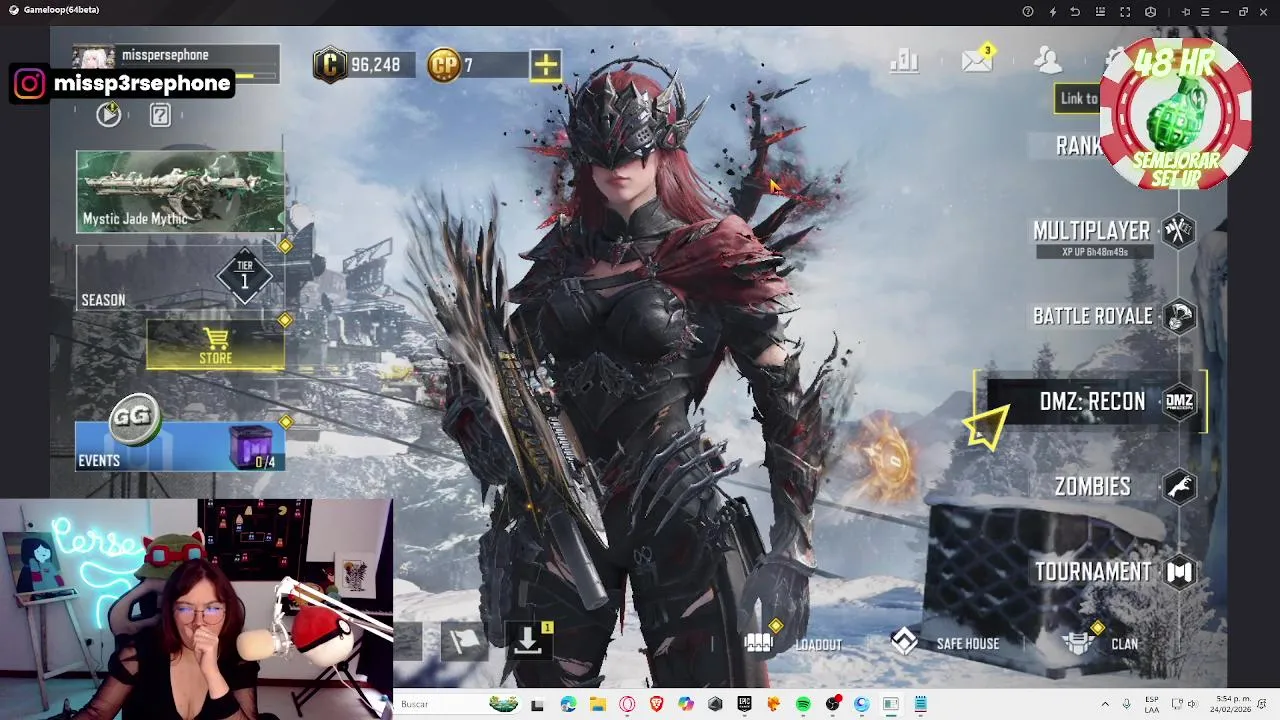This screenshot has width=1280, height=720.
Task: Select Tournament mode
Action: click(x=1093, y=572)
